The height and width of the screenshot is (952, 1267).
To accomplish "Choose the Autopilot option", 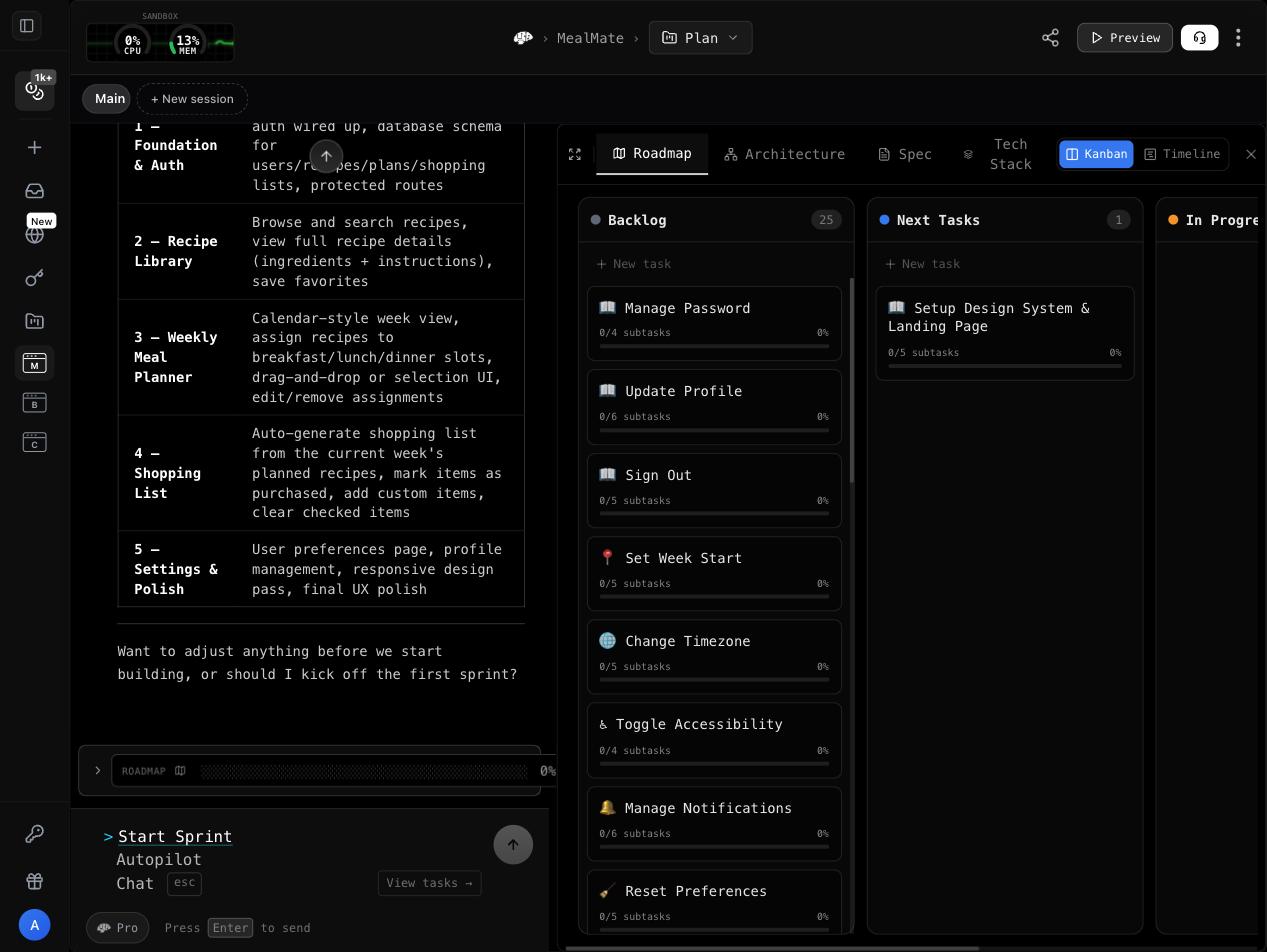I will pos(159,860).
